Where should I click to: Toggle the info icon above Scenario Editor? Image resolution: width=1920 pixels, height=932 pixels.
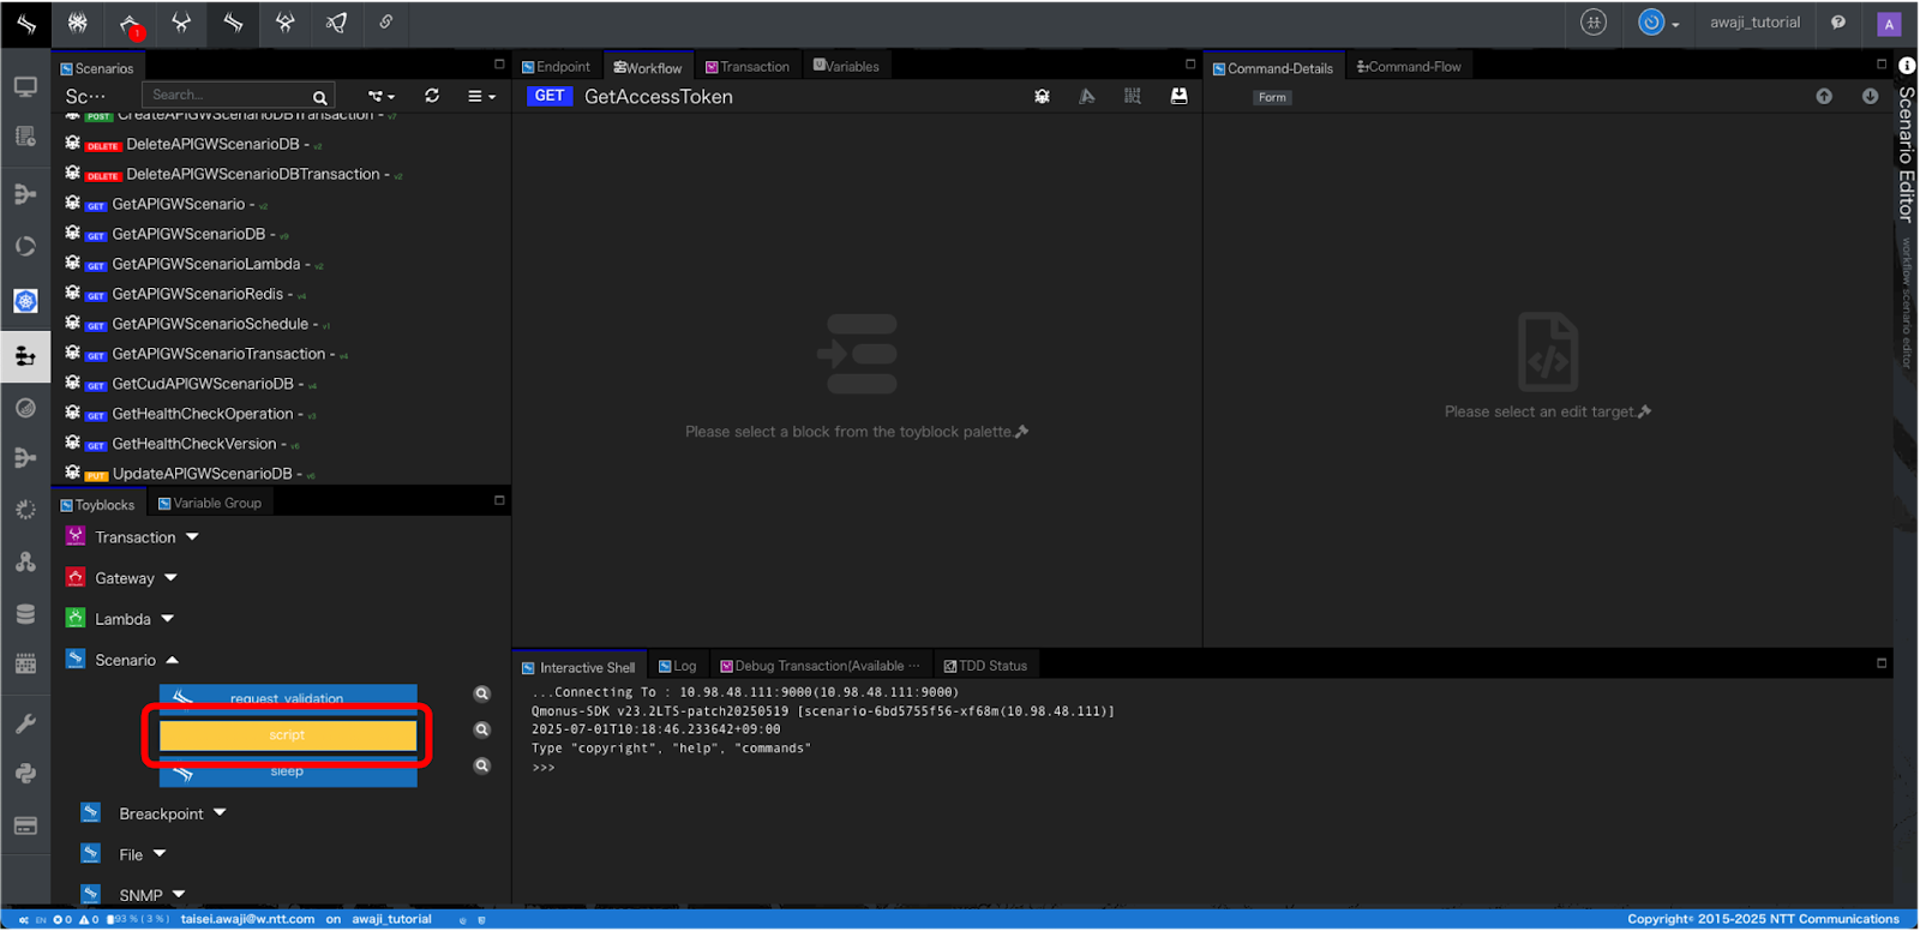point(1907,66)
